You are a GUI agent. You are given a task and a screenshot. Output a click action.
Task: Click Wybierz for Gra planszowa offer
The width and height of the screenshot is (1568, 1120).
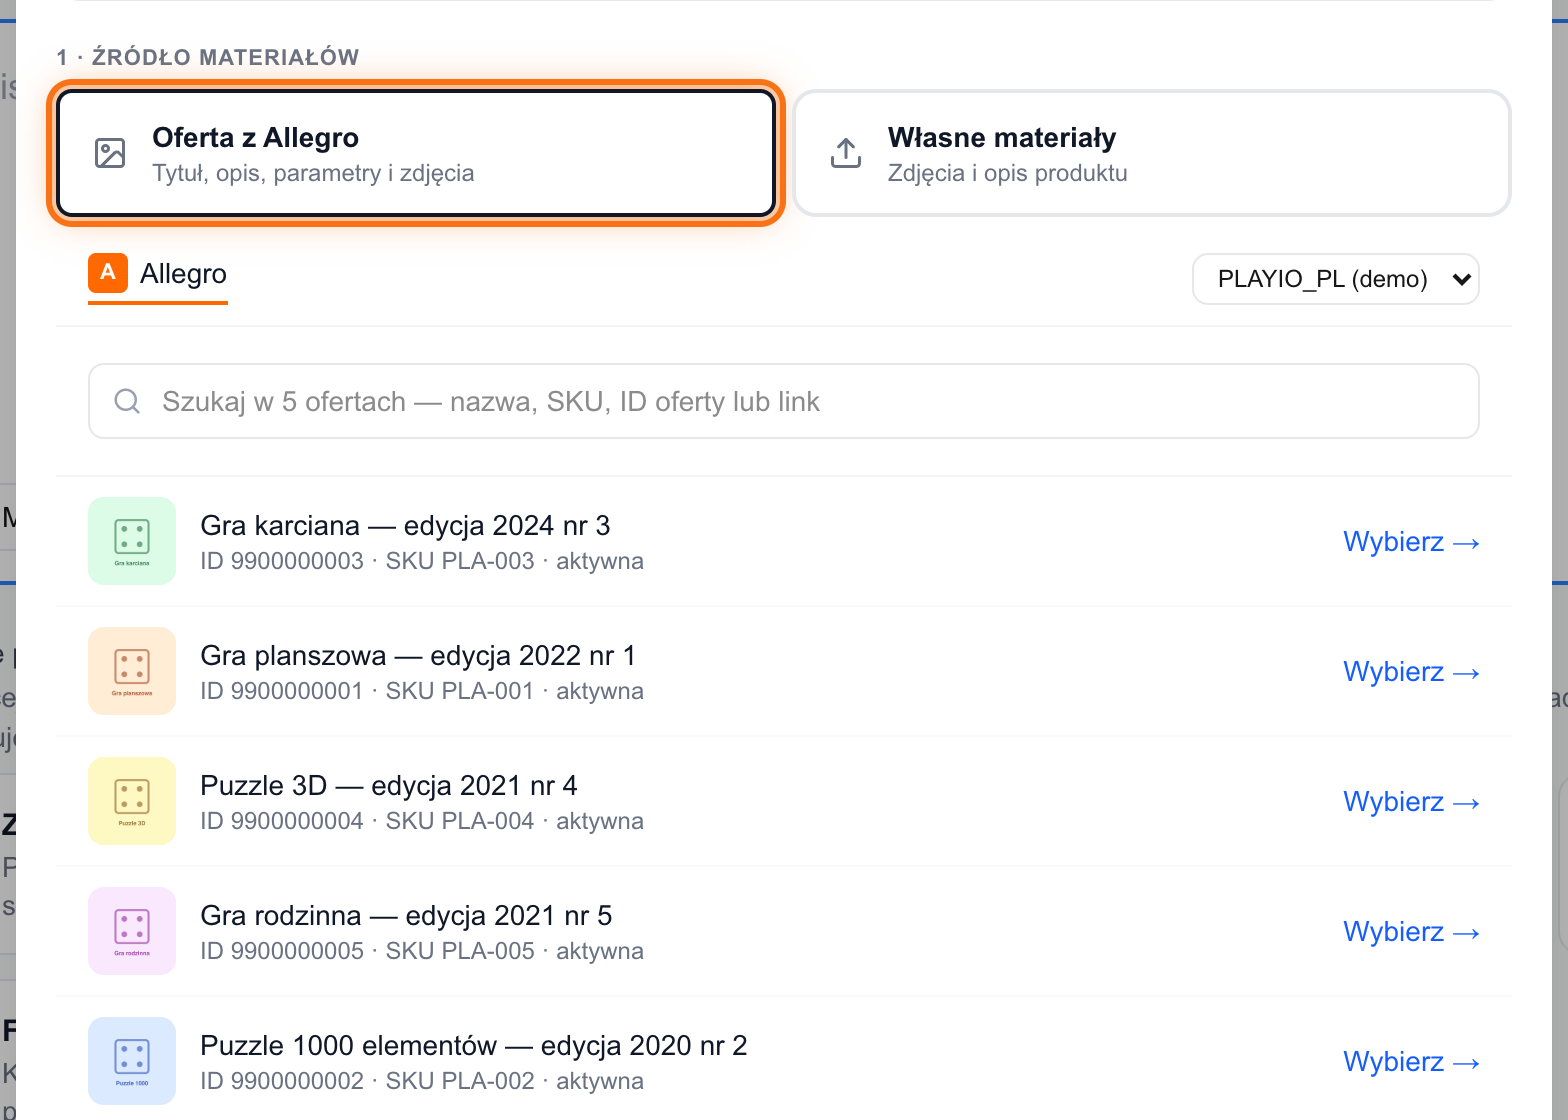pyautogui.click(x=1411, y=671)
